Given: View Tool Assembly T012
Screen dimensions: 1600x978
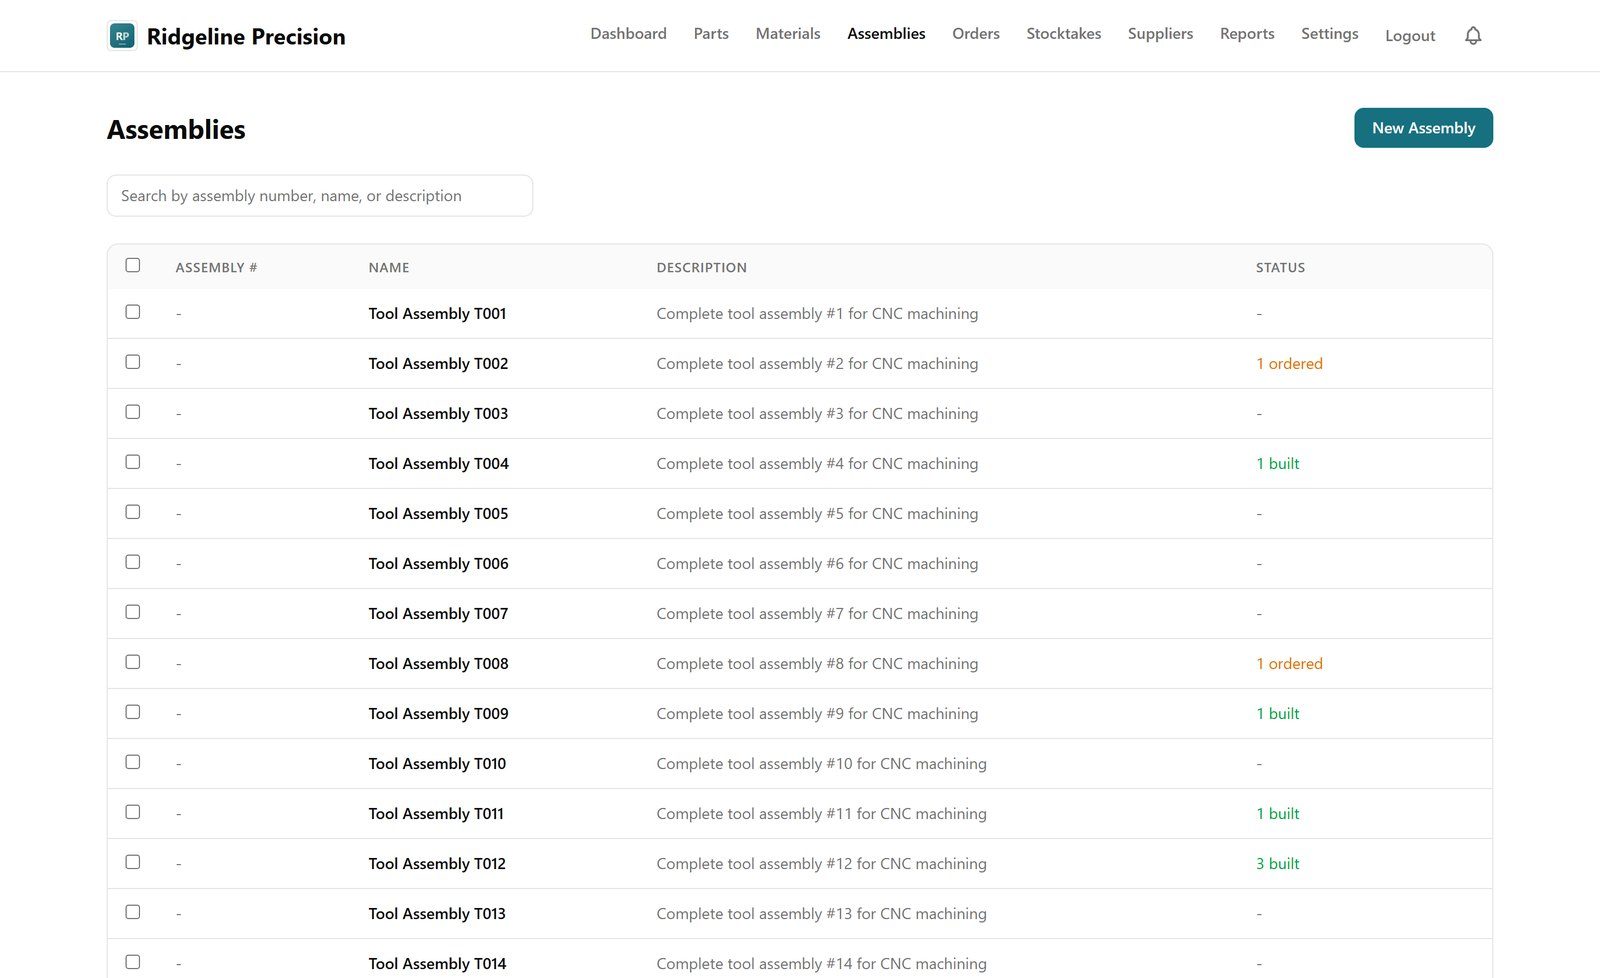Looking at the screenshot, I should coord(437,864).
